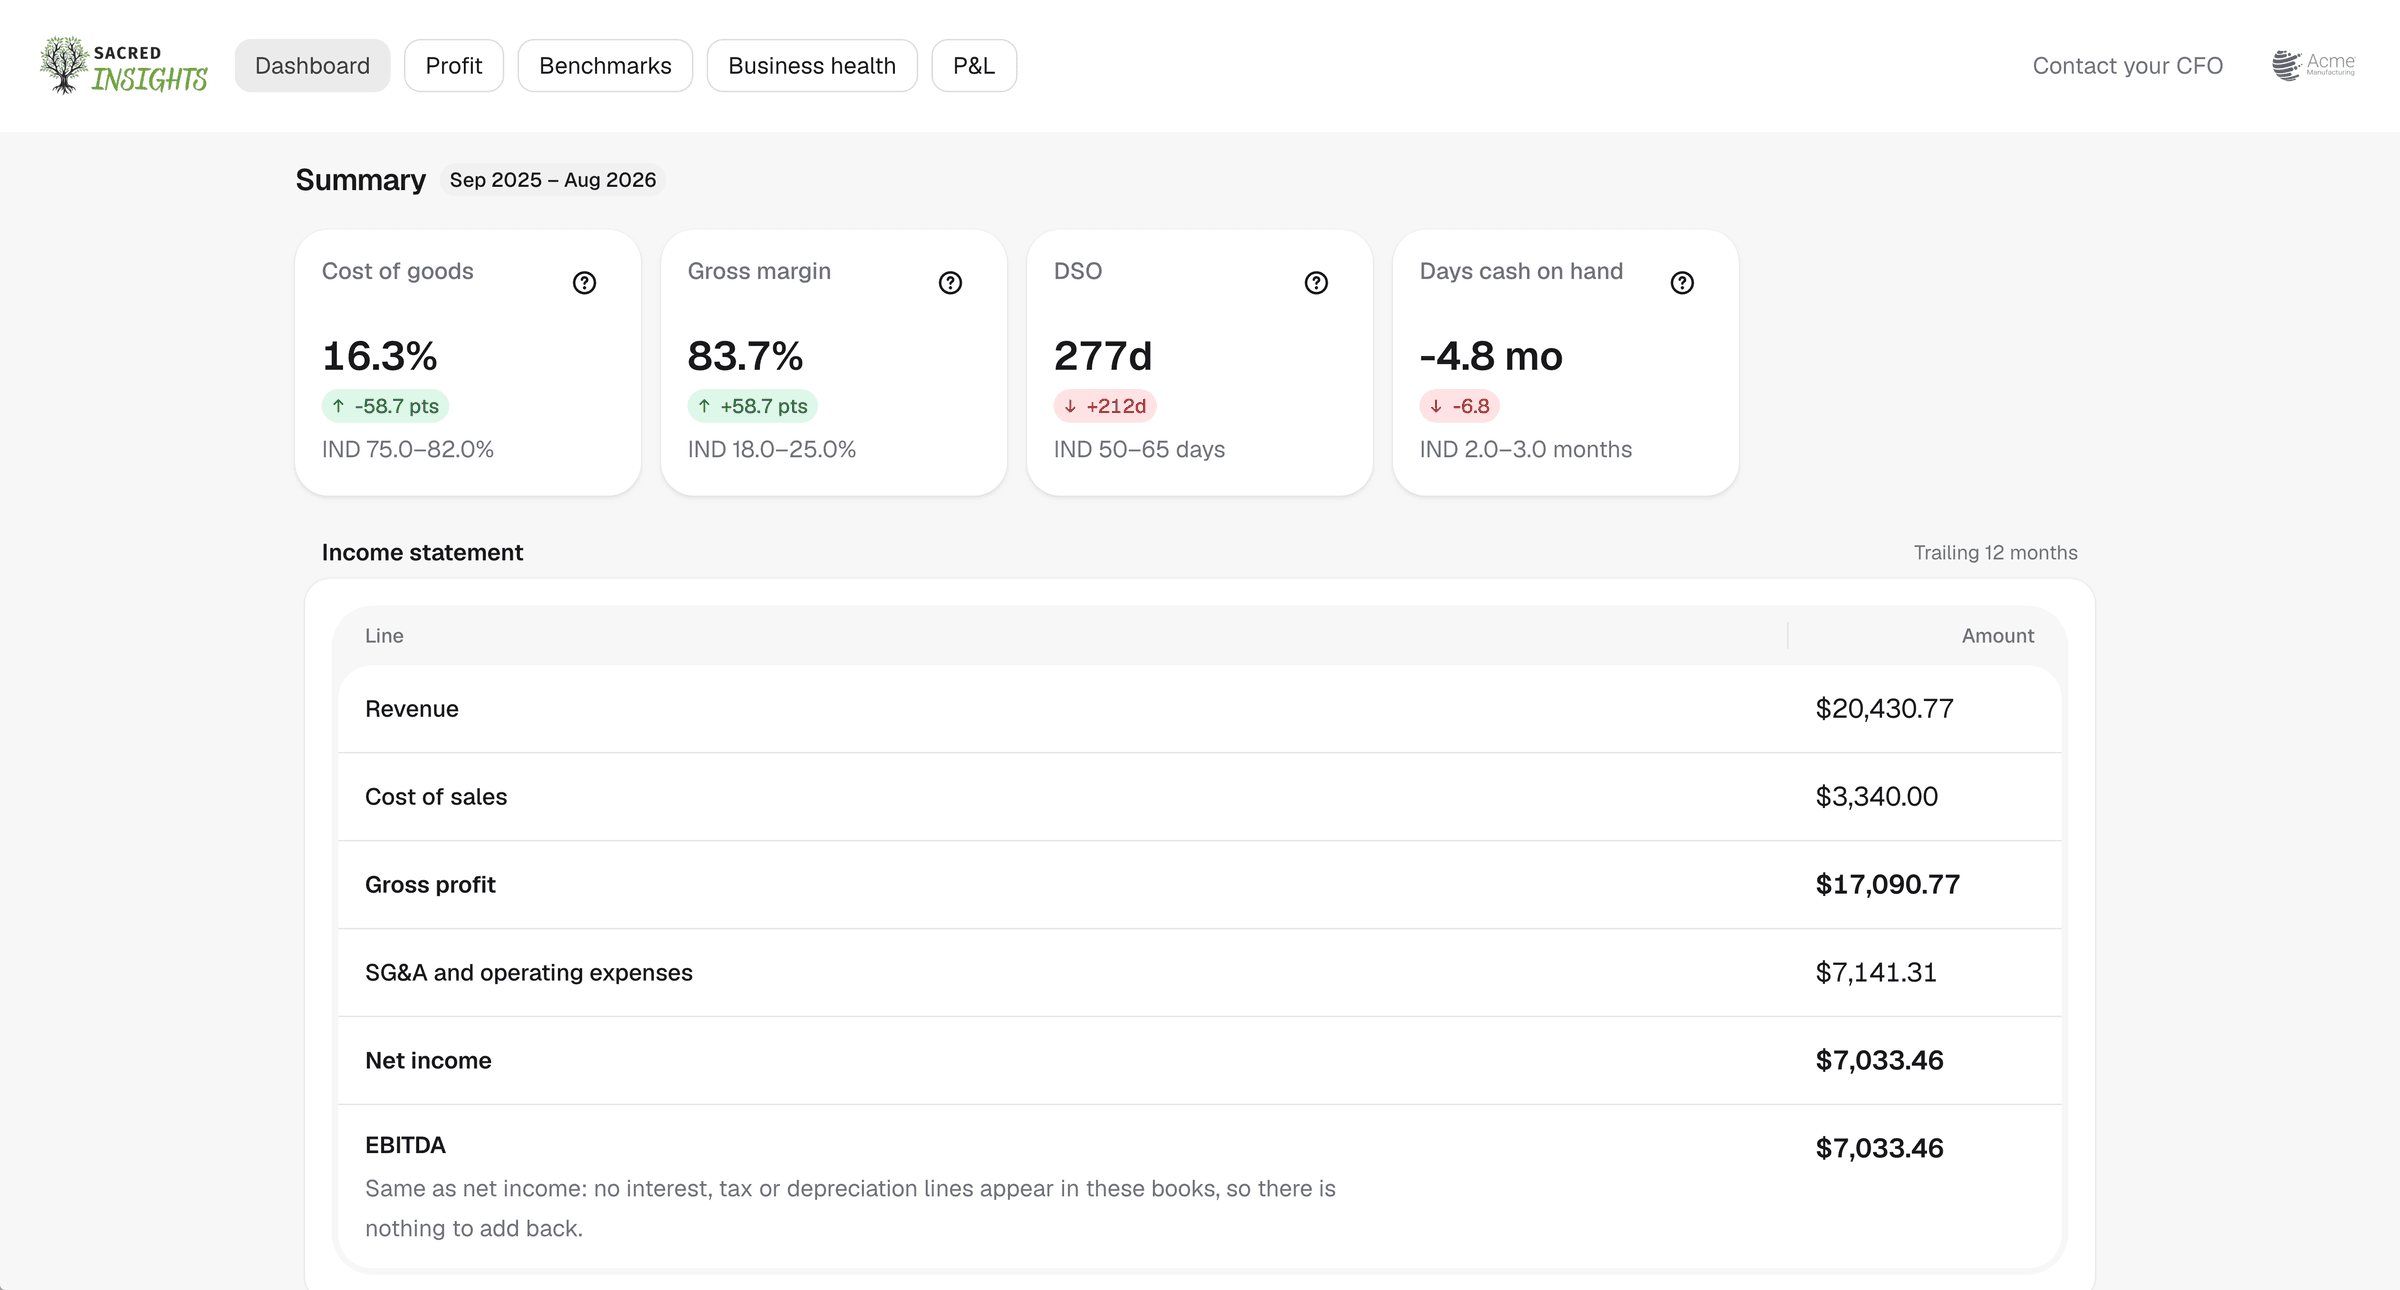2400x1290 pixels.
Task: Click the Summary heading
Action: coord(361,180)
